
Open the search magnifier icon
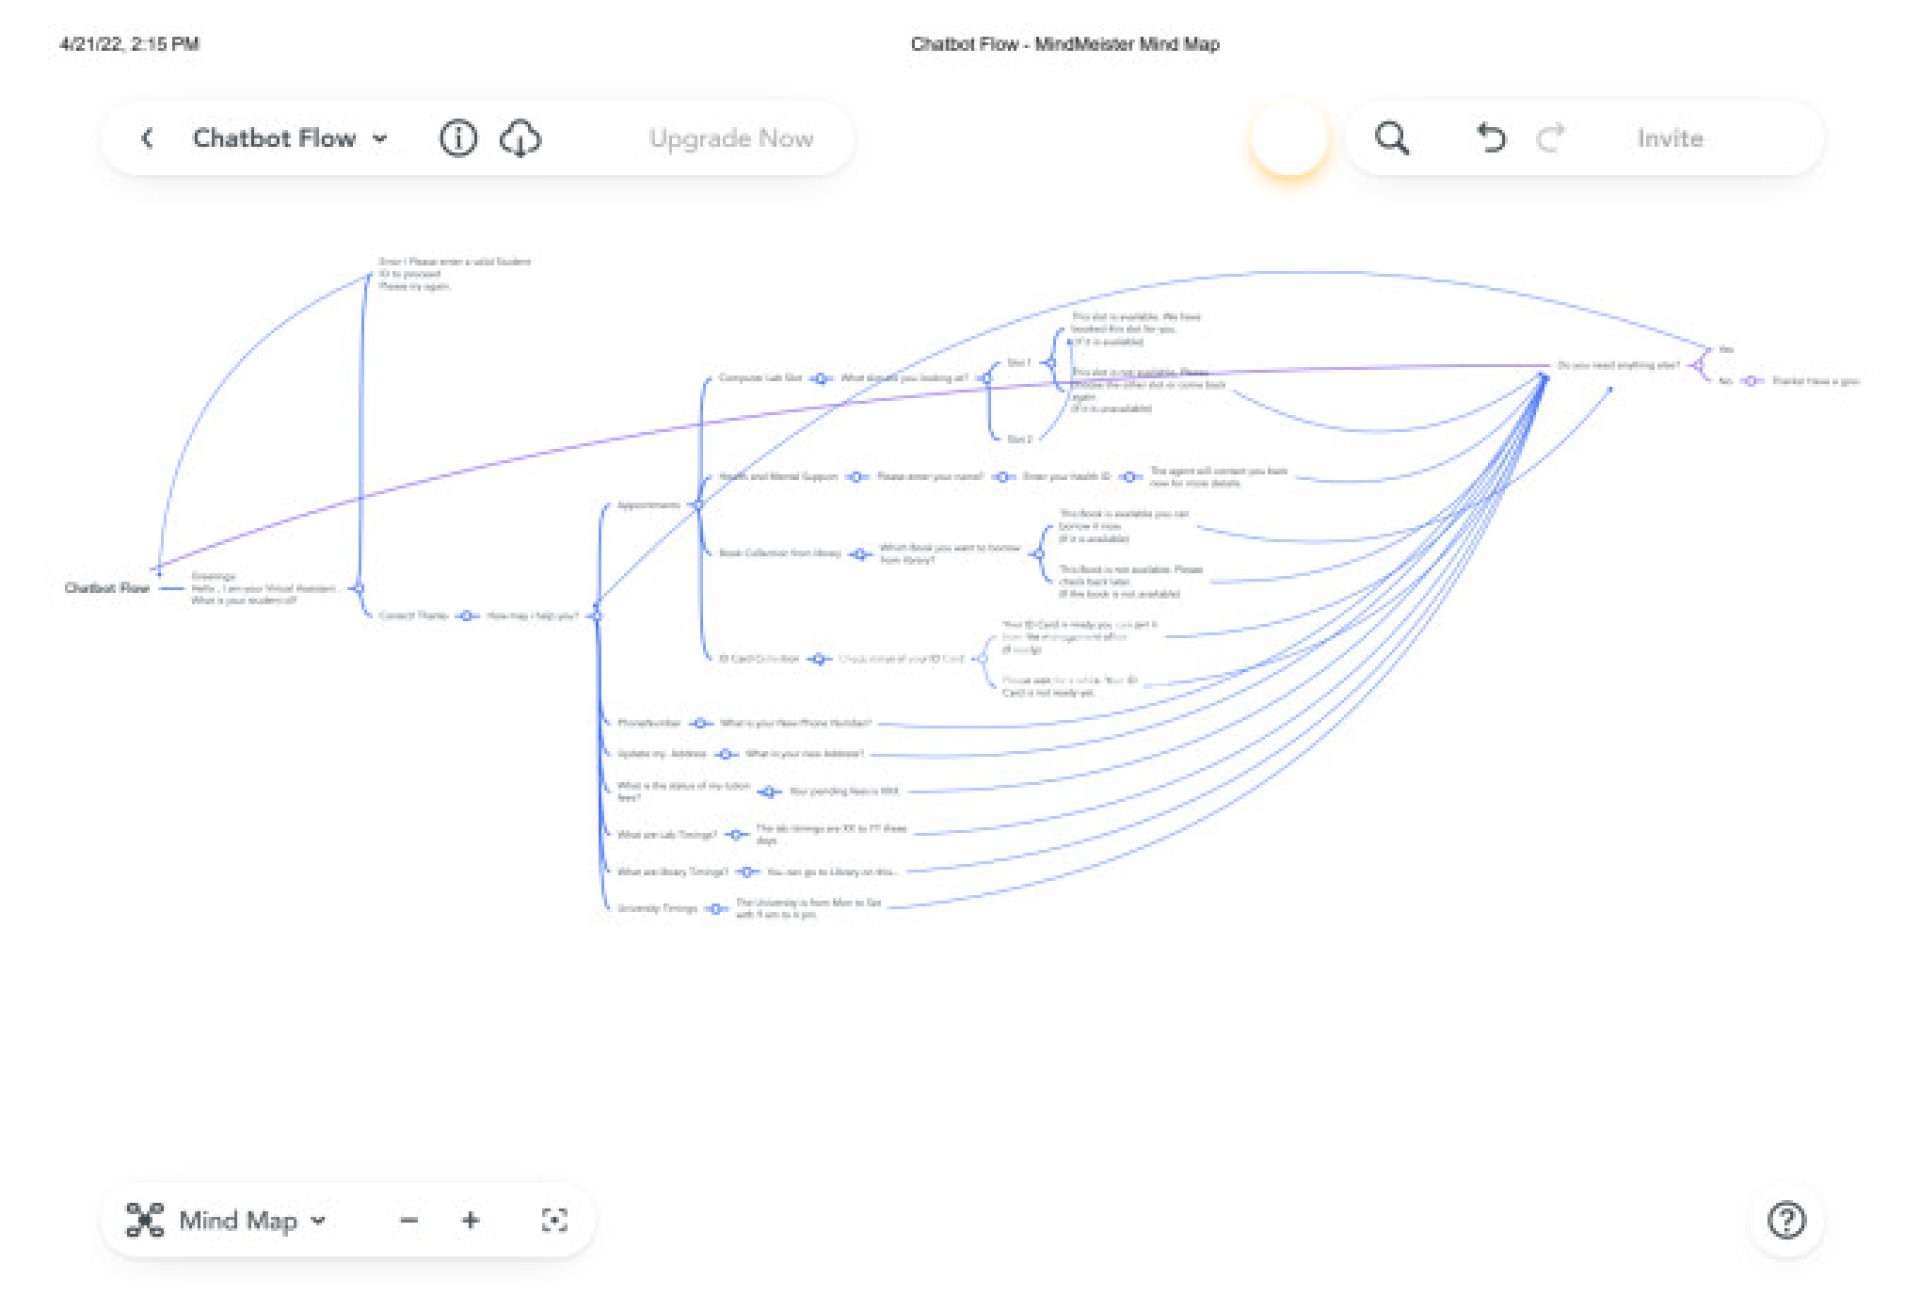(x=1391, y=138)
